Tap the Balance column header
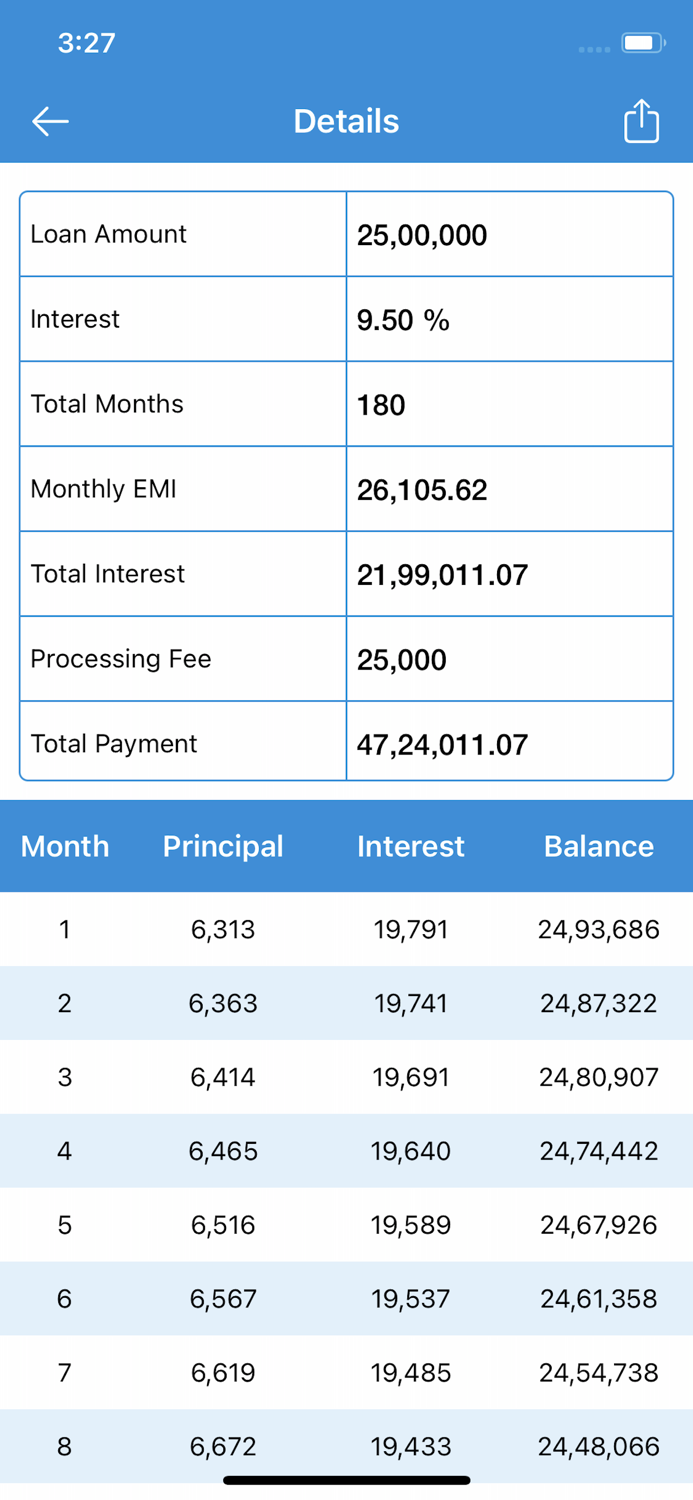Image resolution: width=693 pixels, height=1500 pixels. pos(598,846)
